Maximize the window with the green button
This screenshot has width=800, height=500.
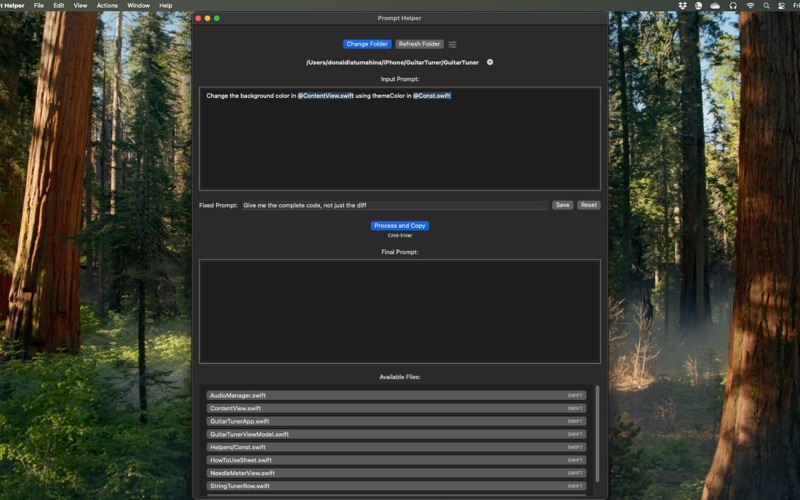tap(217, 18)
